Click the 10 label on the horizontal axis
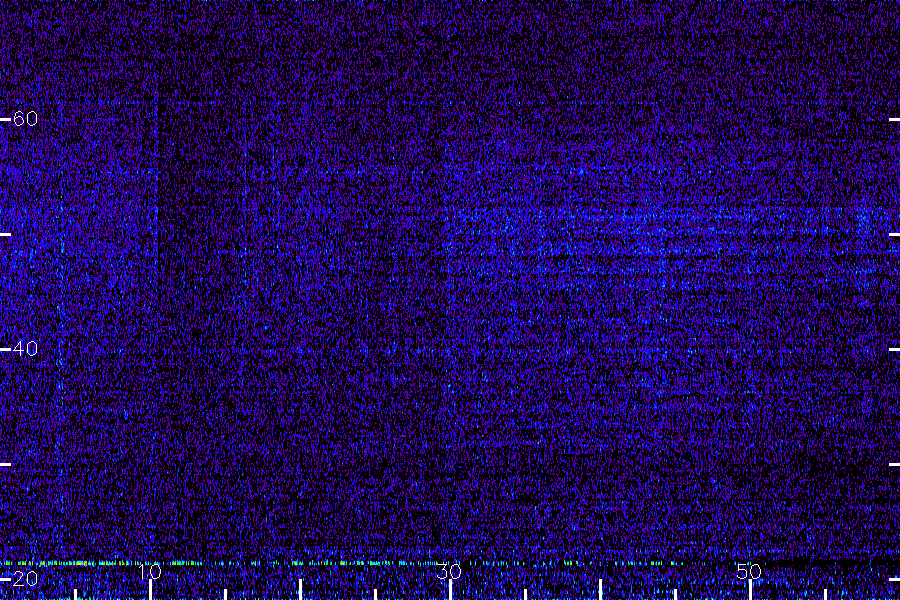This screenshot has height=600, width=900. tap(150, 571)
